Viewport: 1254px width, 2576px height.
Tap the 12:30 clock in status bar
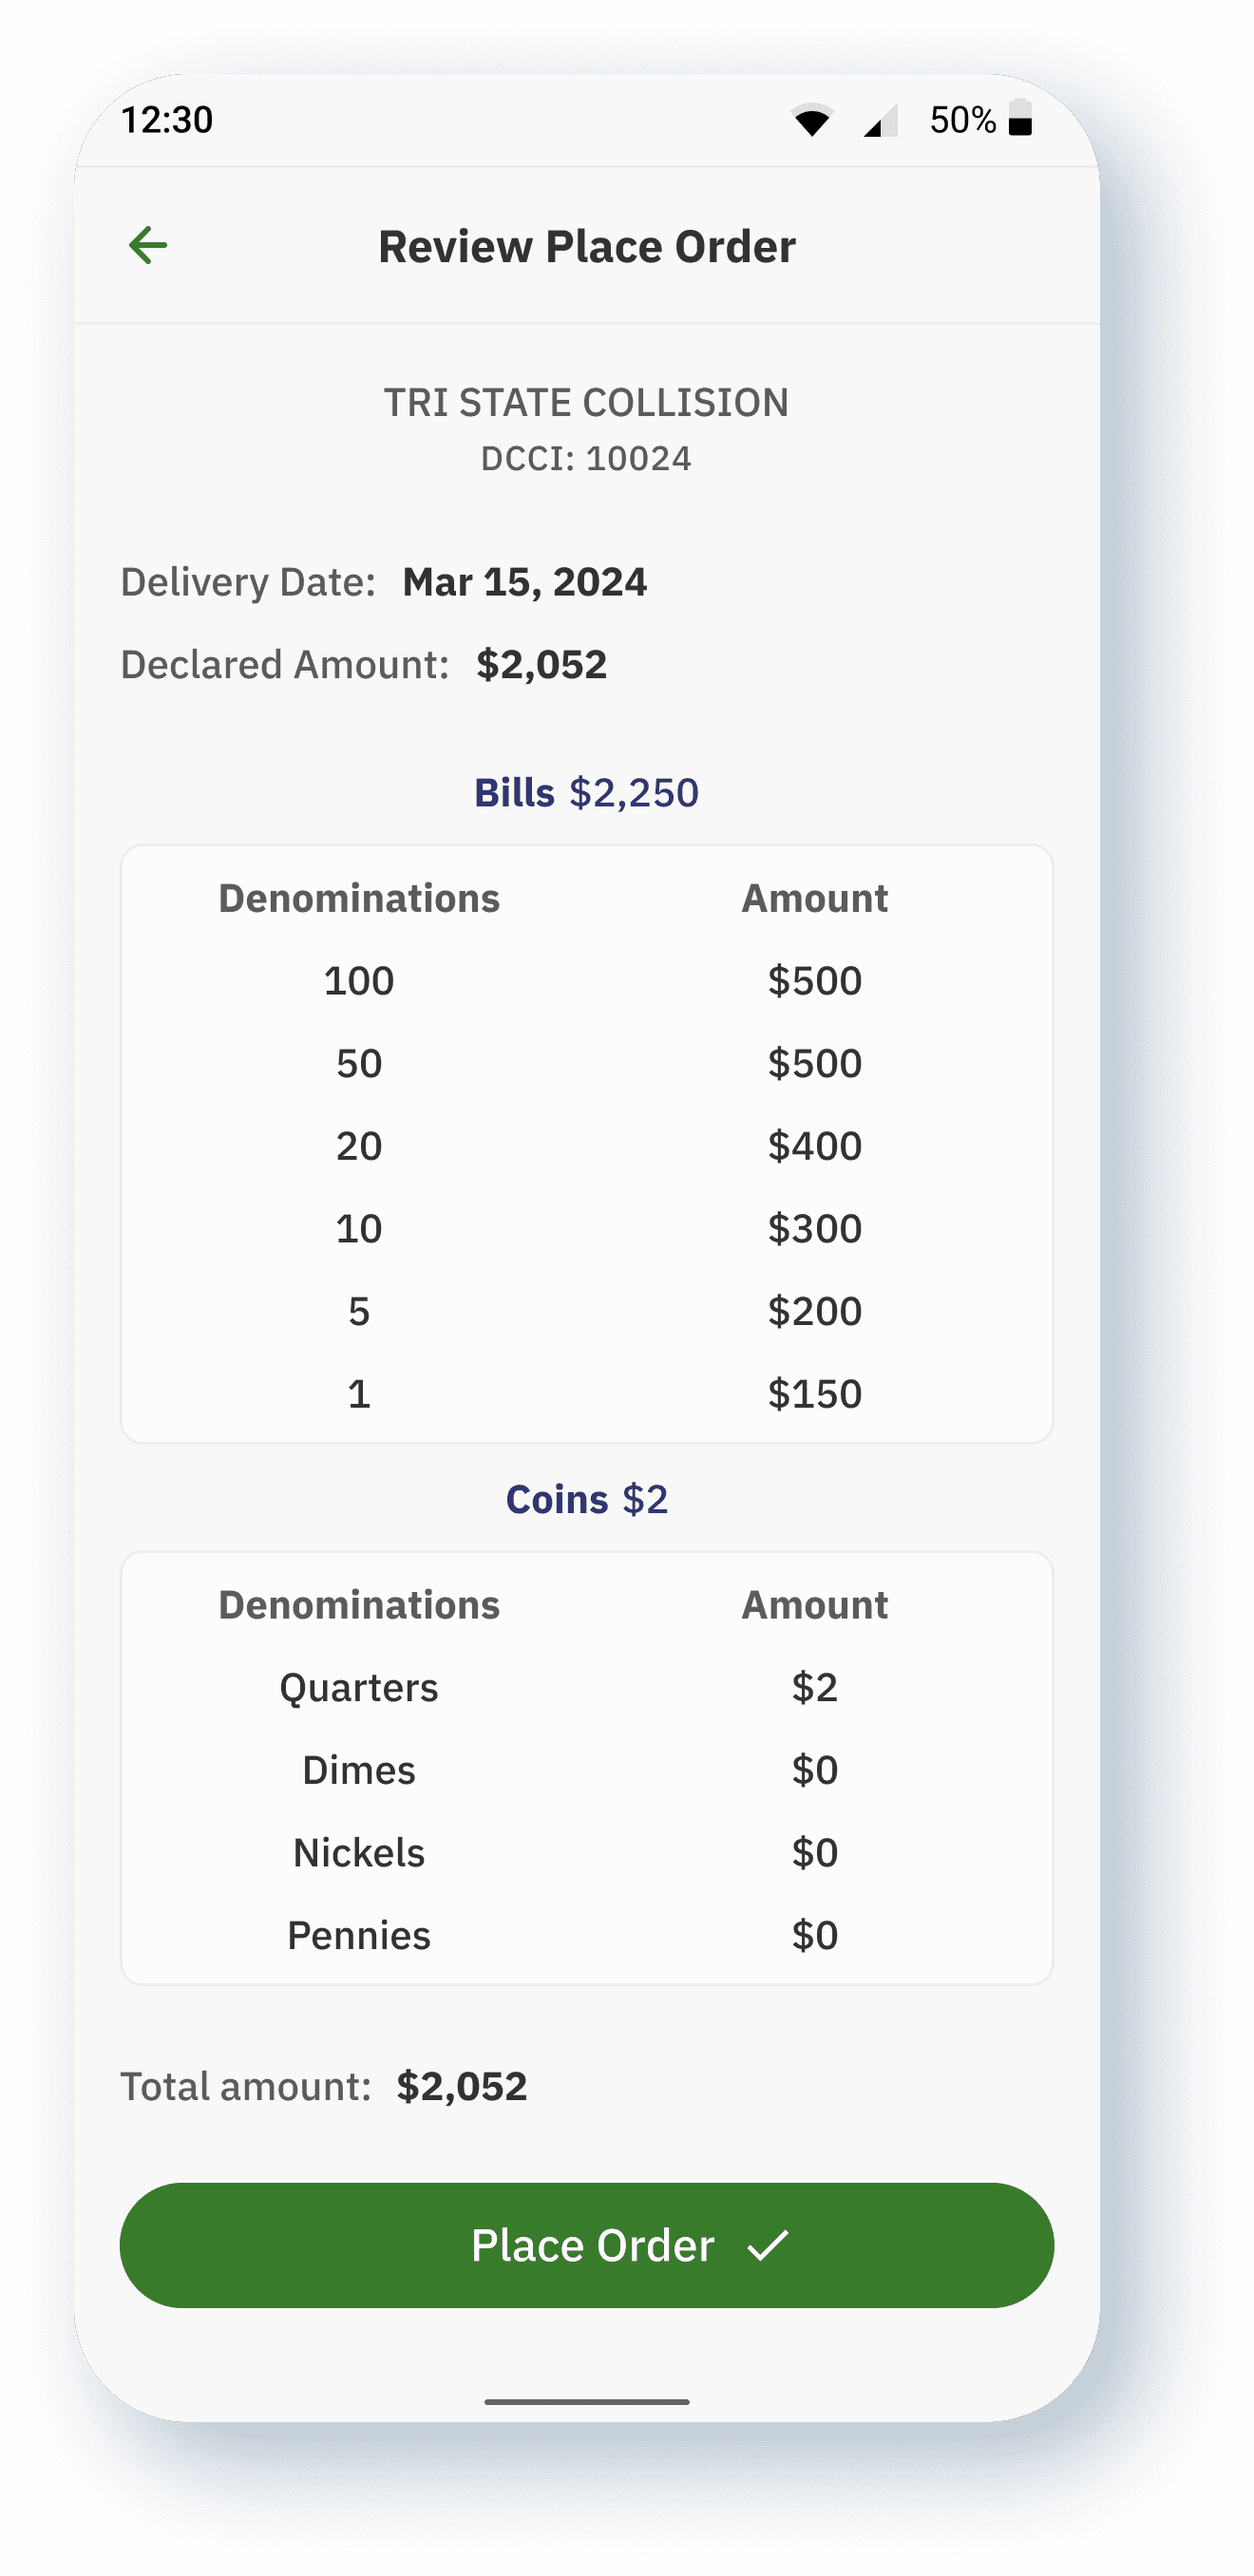point(167,120)
